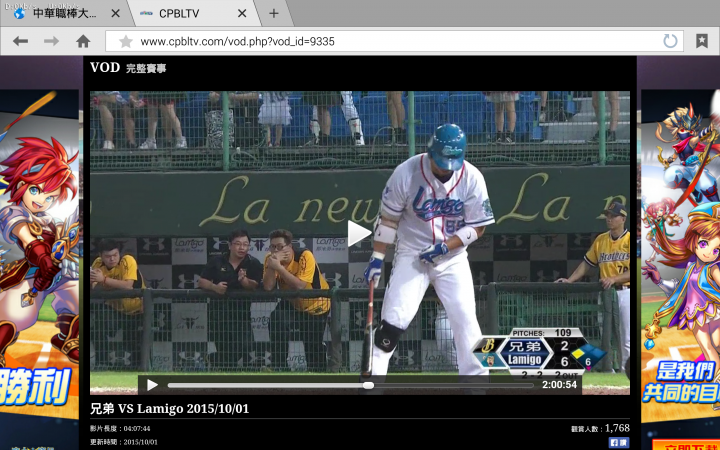Switch to the 中華職棒大 tab

64,13
